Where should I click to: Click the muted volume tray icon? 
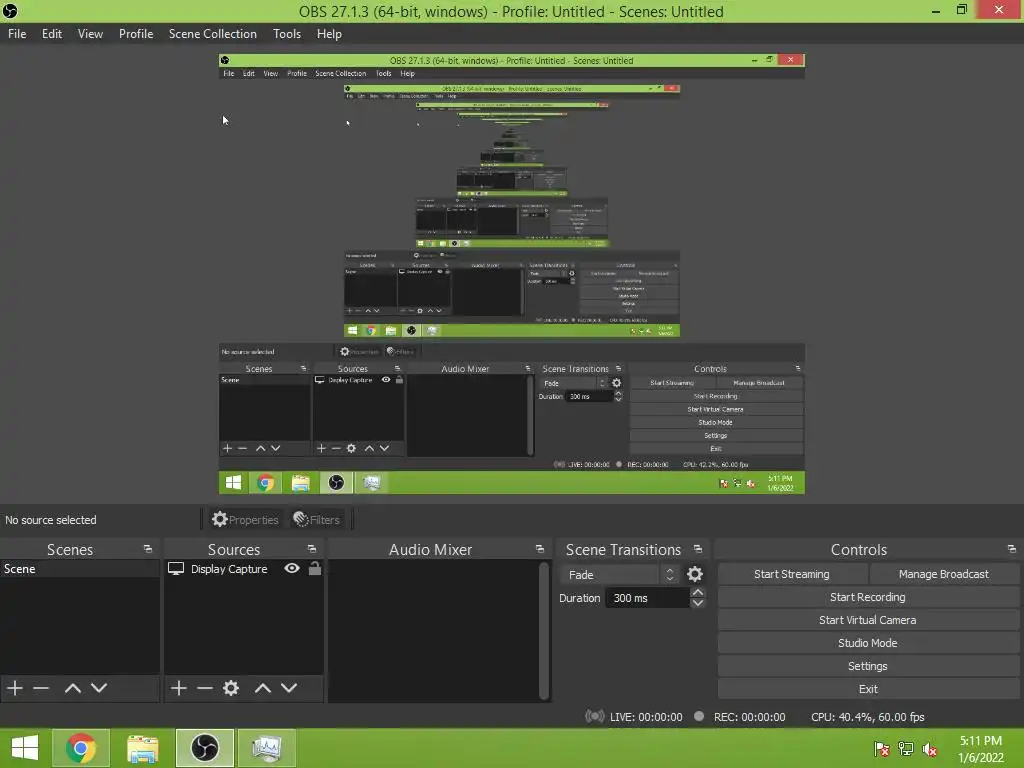click(x=929, y=748)
